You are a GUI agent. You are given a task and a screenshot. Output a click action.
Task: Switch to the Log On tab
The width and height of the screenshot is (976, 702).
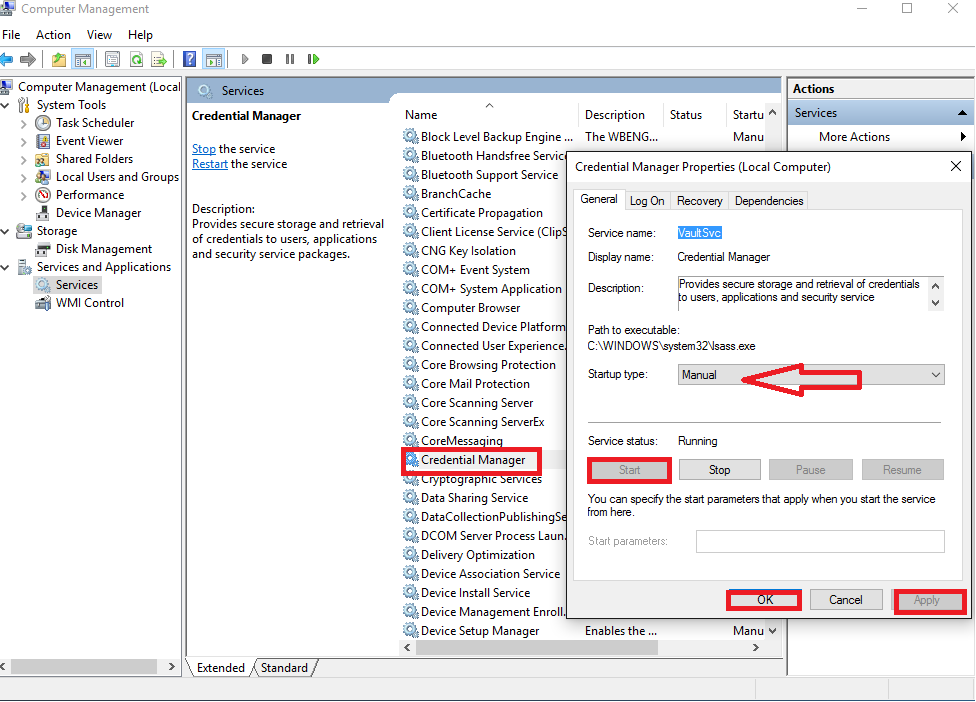point(646,200)
